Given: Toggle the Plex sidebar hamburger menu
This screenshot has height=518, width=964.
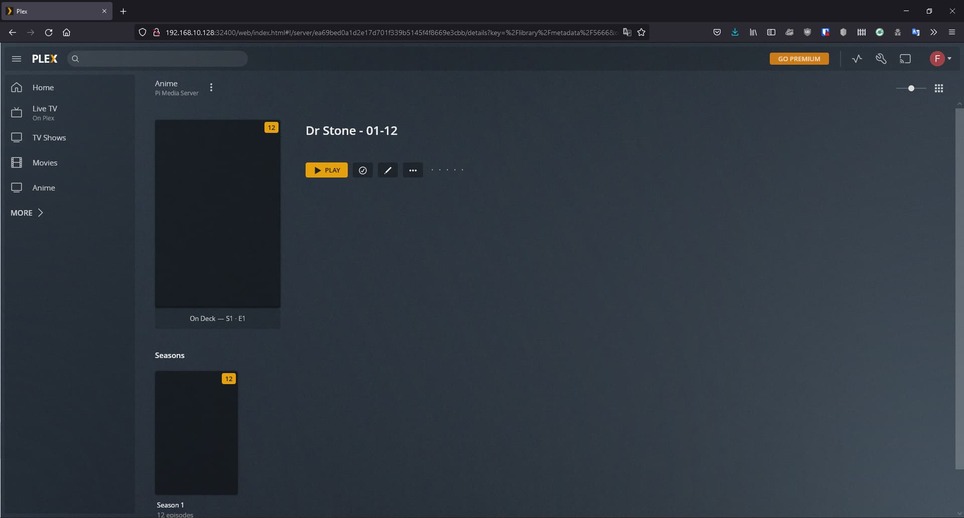Looking at the screenshot, I should tap(17, 59).
